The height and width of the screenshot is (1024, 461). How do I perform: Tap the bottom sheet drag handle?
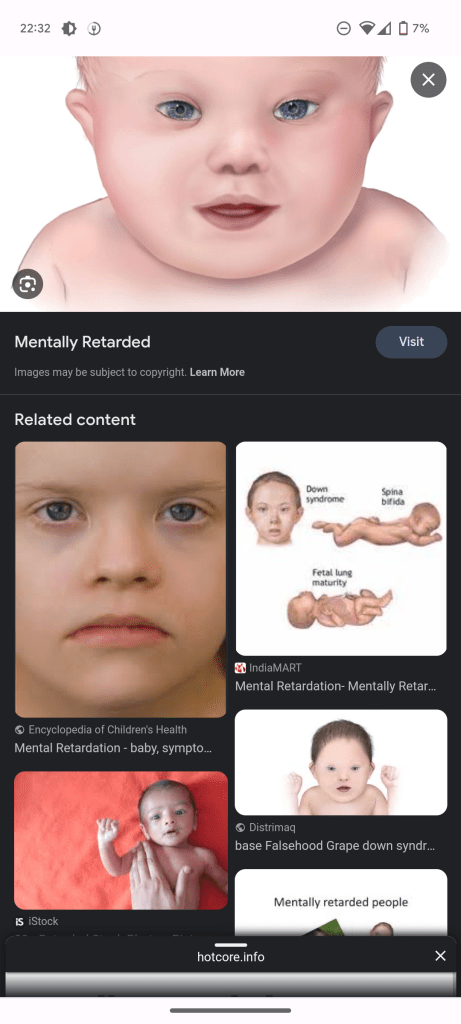coord(230,944)
